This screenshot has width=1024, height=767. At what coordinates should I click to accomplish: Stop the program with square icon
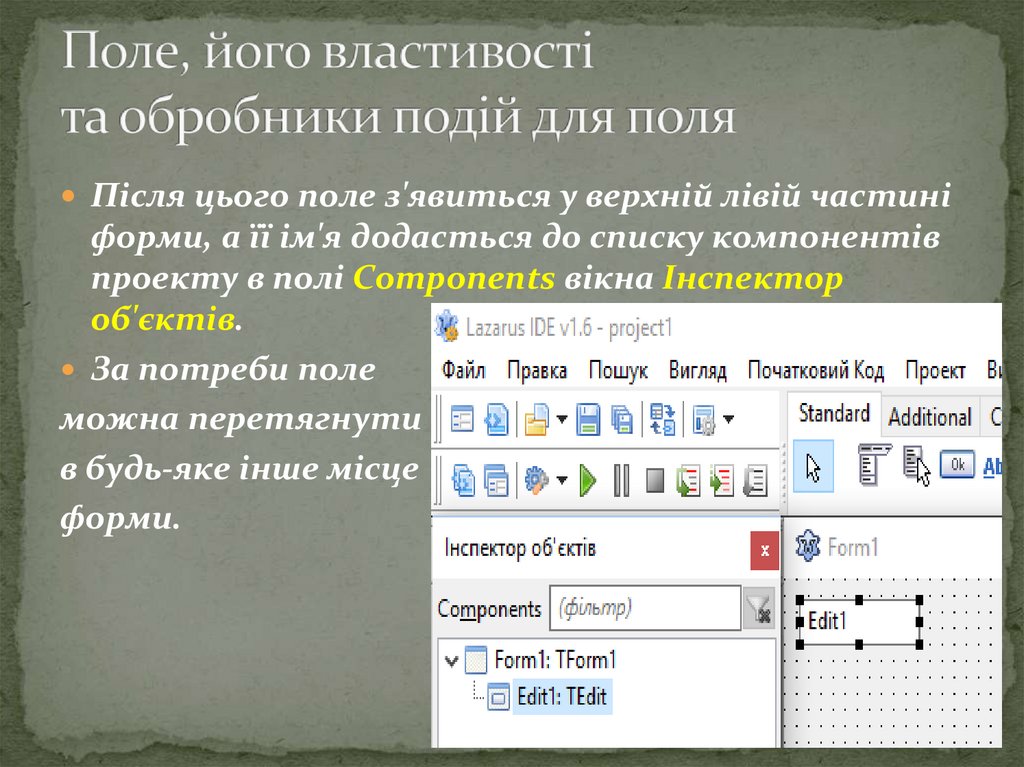[655, 481]
